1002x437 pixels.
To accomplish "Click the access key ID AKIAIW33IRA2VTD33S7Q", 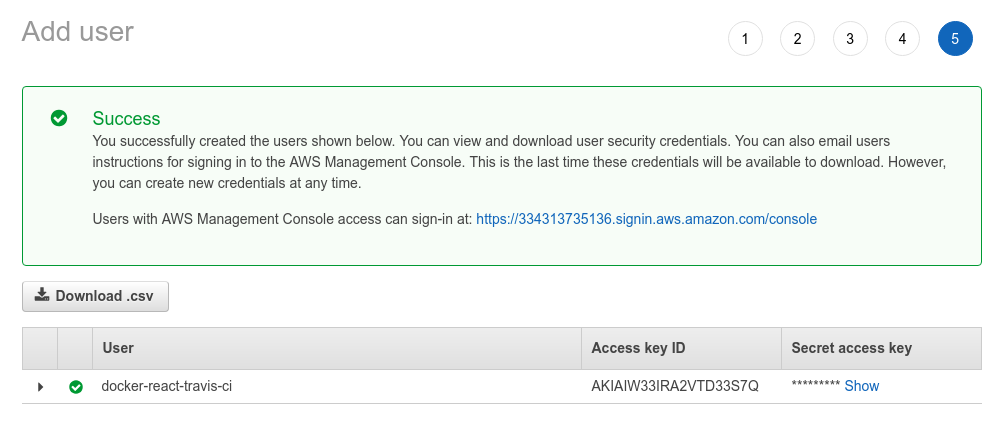I will pyautogui.click(x=675, y=386).
